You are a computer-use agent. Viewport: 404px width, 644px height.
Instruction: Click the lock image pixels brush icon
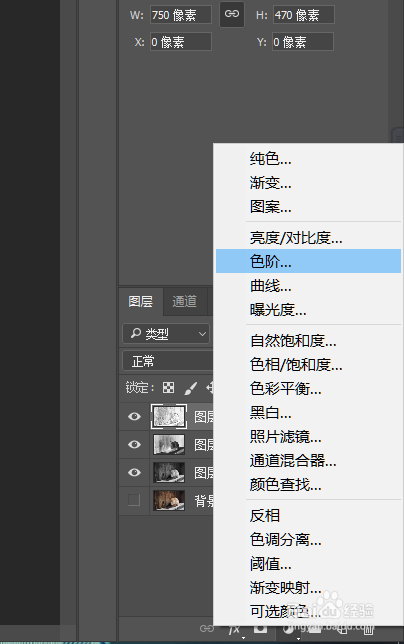pyautogui.click(x=191, y=388)
